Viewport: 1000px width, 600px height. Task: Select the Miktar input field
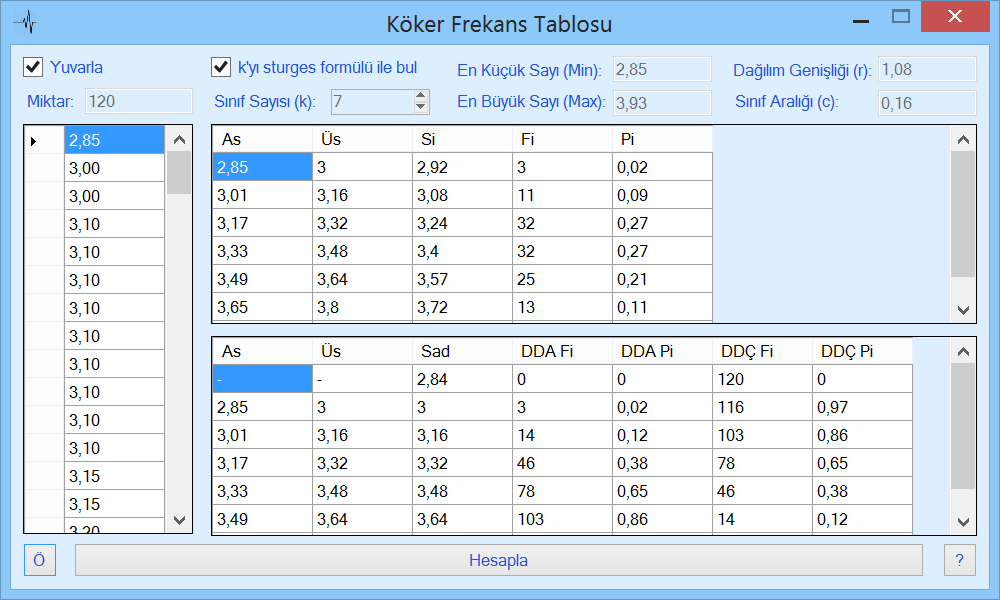click(x=138, y=101)
